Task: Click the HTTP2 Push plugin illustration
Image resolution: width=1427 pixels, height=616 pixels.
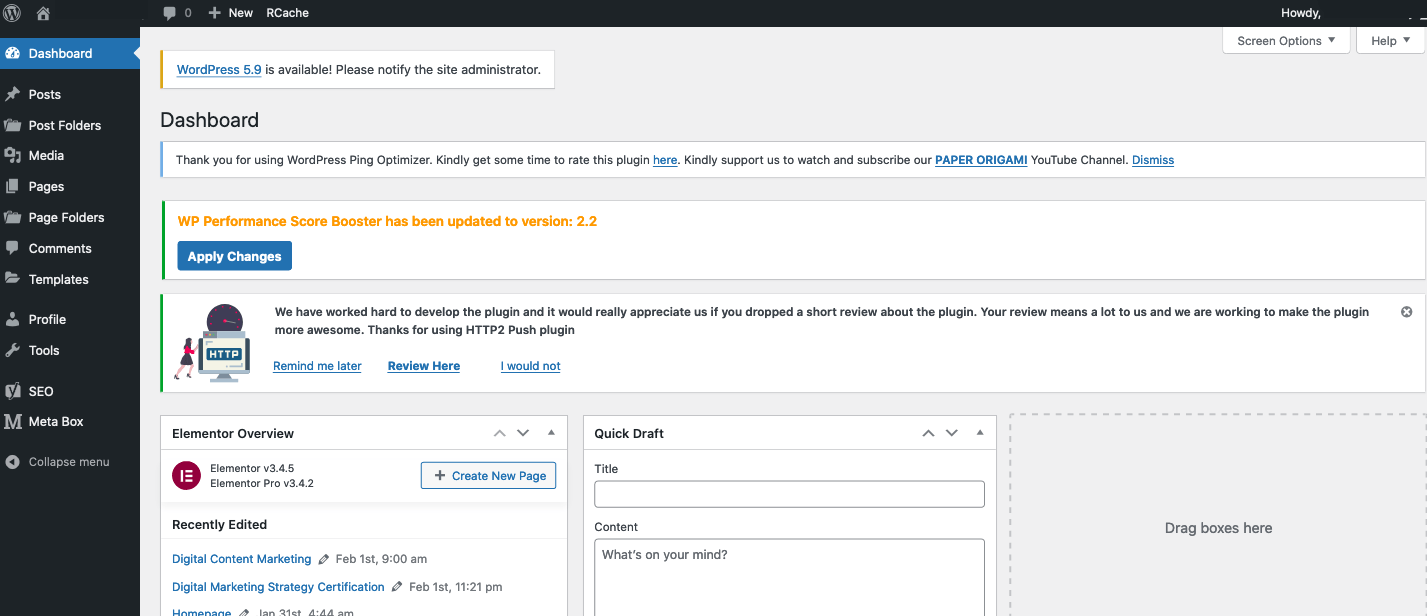Action: (x=213, y=342)
